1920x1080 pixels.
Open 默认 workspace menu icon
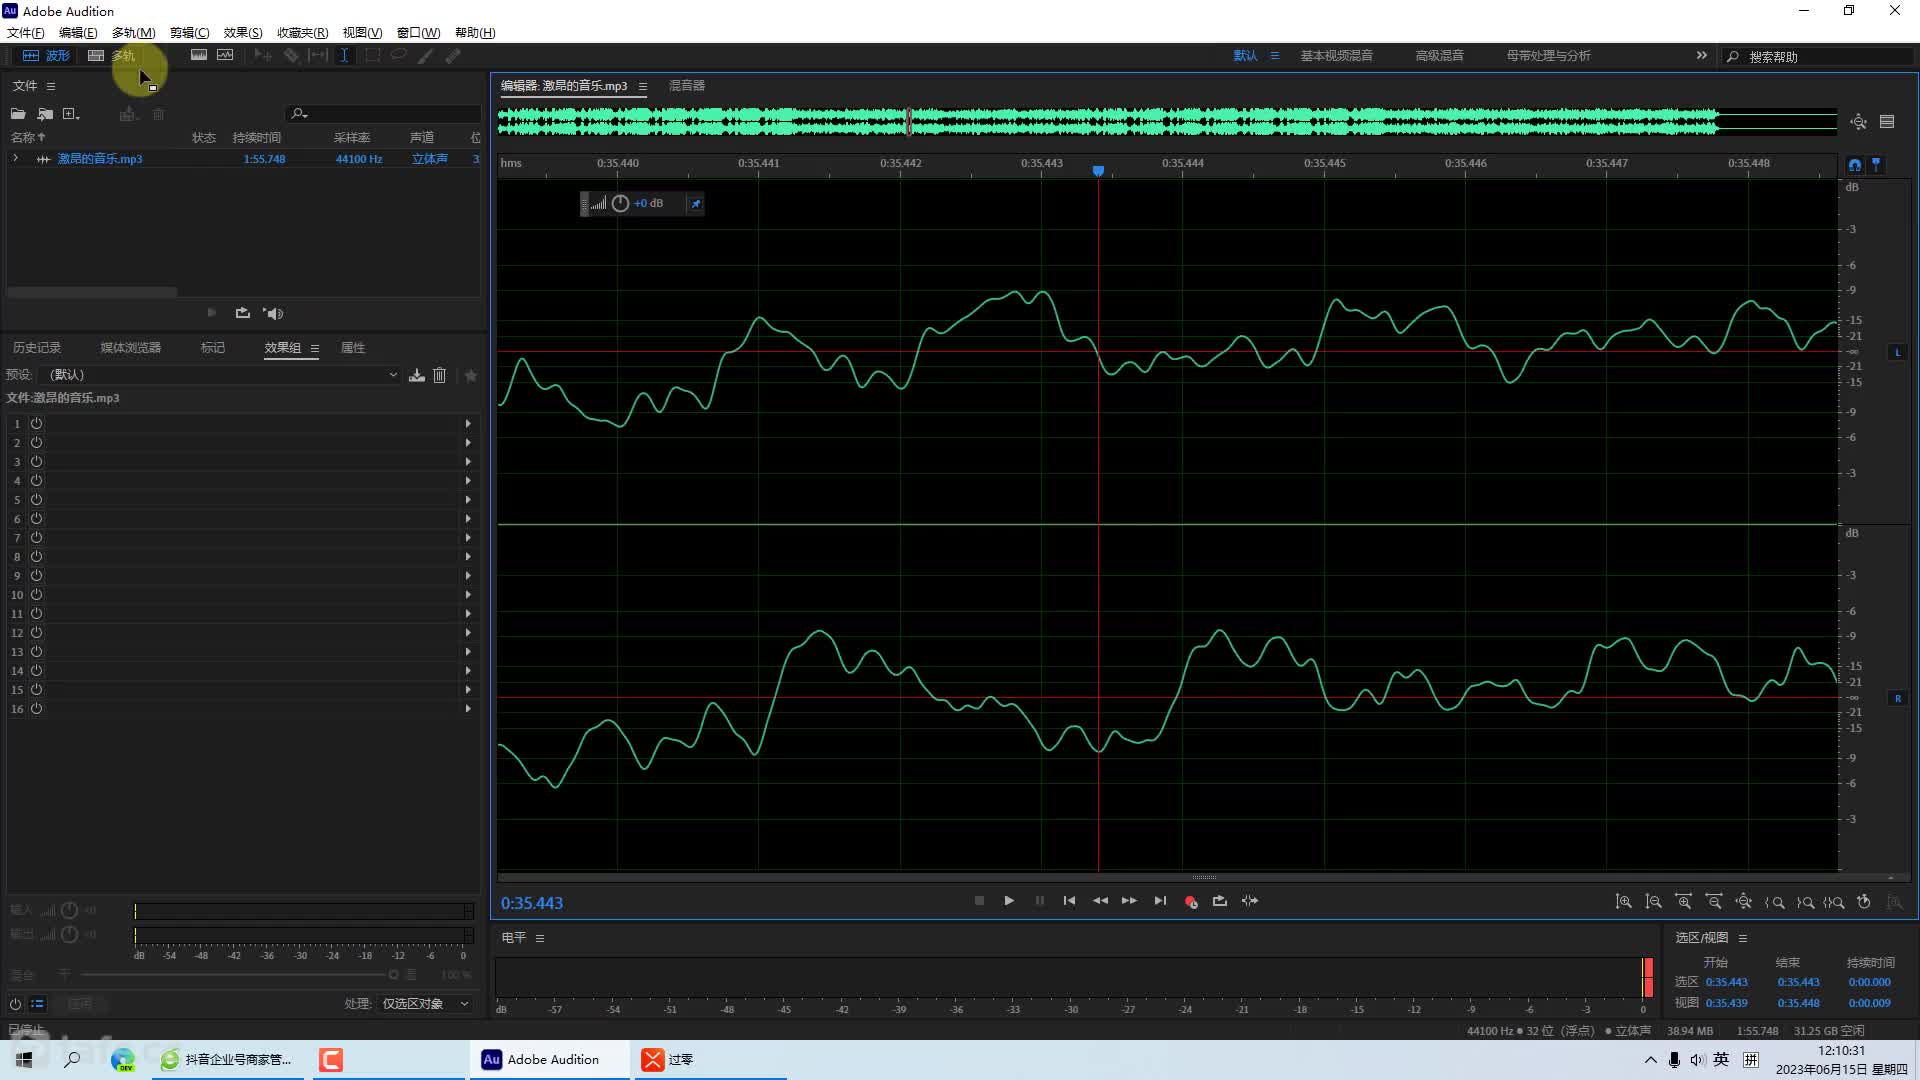(1274, 56)
